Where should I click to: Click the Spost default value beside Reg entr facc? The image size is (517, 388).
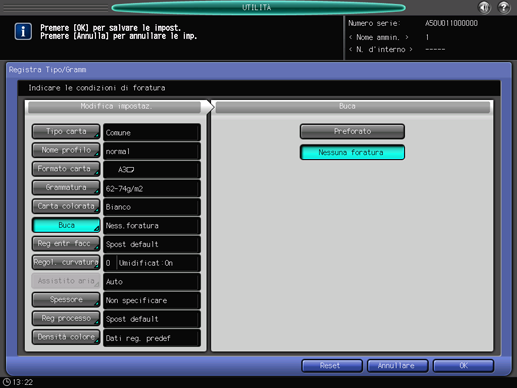pos(152,244)
